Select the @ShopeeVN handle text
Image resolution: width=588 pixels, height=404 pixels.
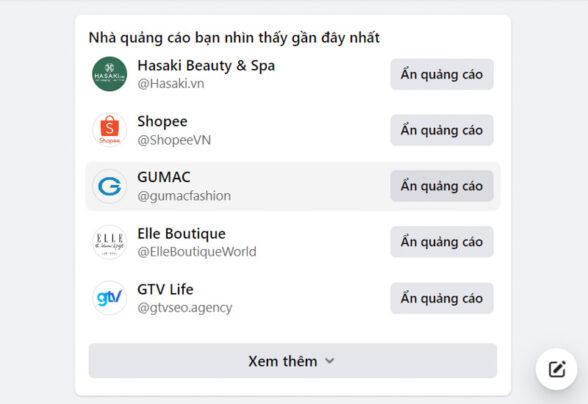(174, 140)
